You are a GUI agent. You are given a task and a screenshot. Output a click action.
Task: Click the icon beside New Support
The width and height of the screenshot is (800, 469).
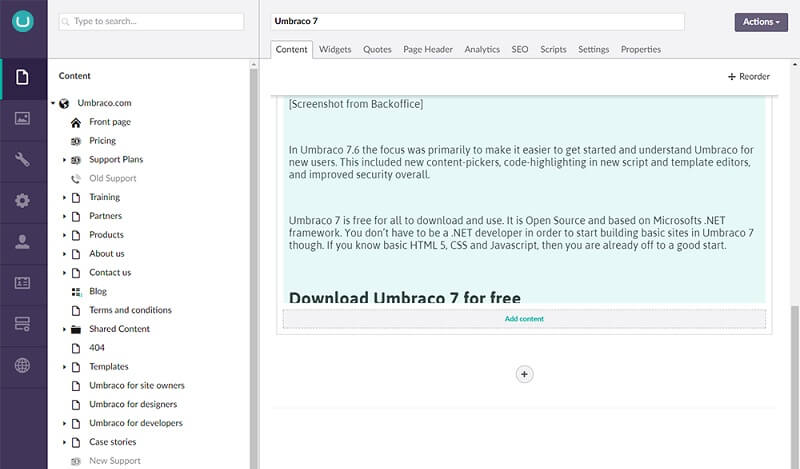point(76,461)
